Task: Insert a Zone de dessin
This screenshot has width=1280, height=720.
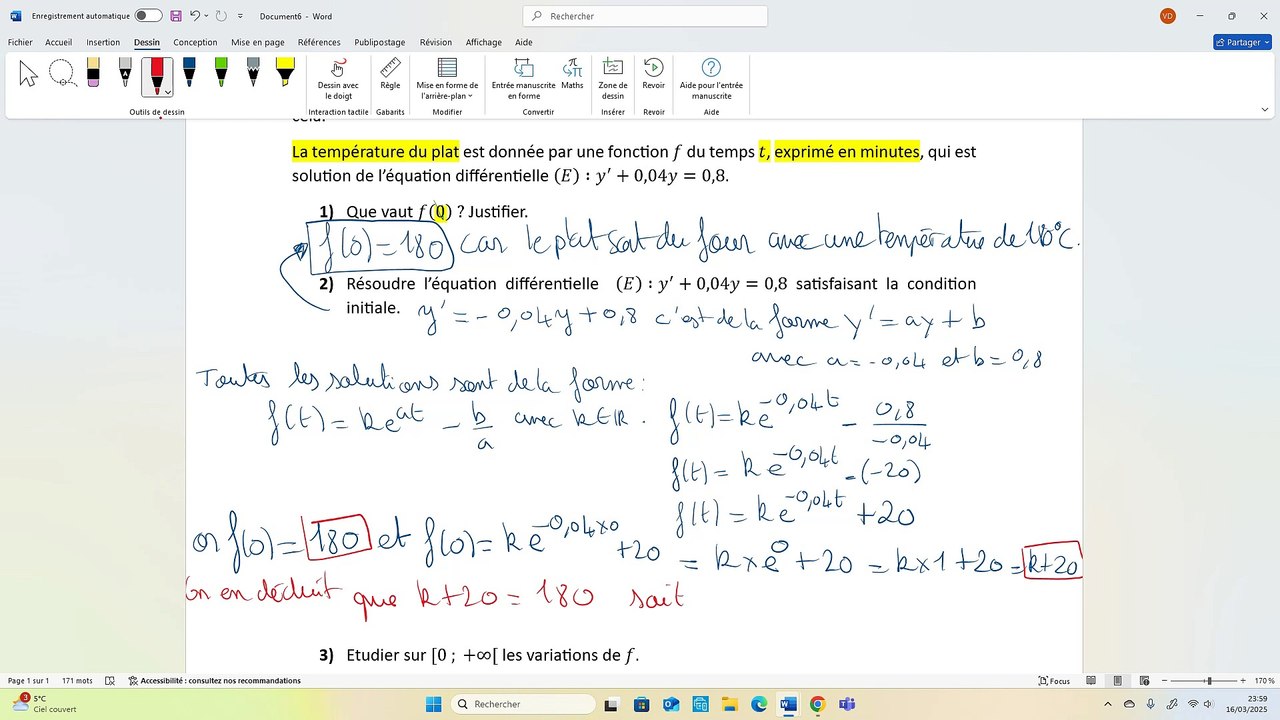Action: [x=613, y=79]
